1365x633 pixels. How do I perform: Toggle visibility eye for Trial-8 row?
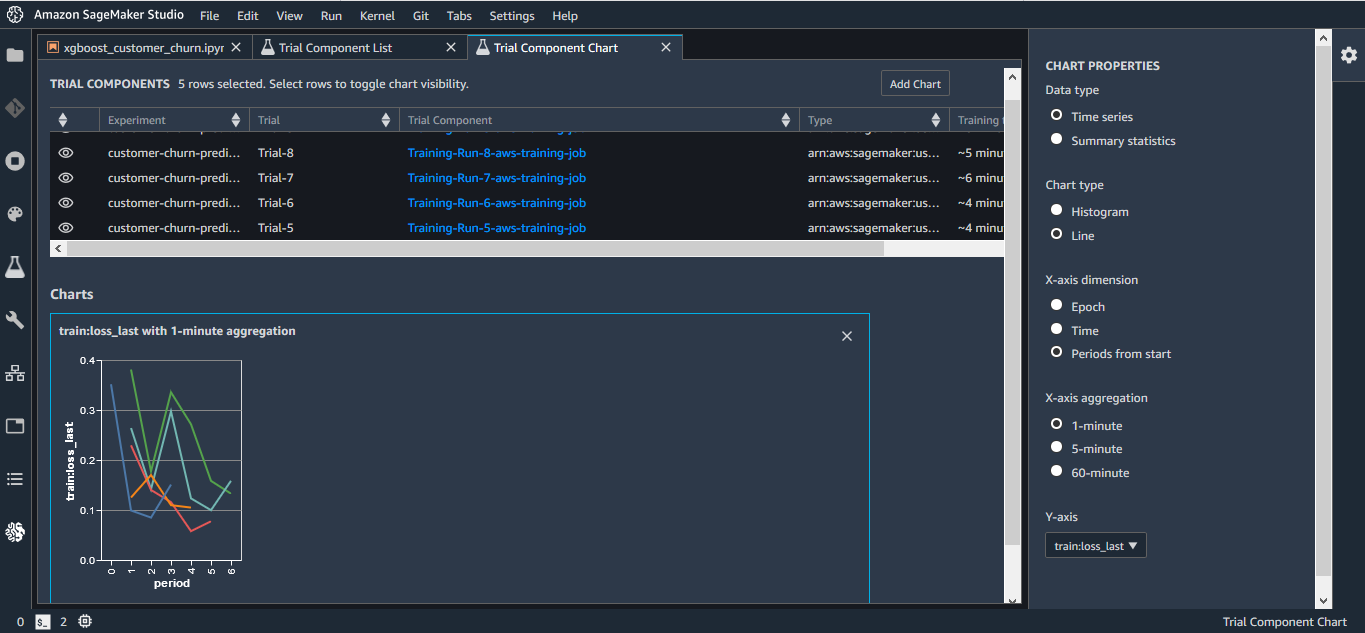point(66,153)
